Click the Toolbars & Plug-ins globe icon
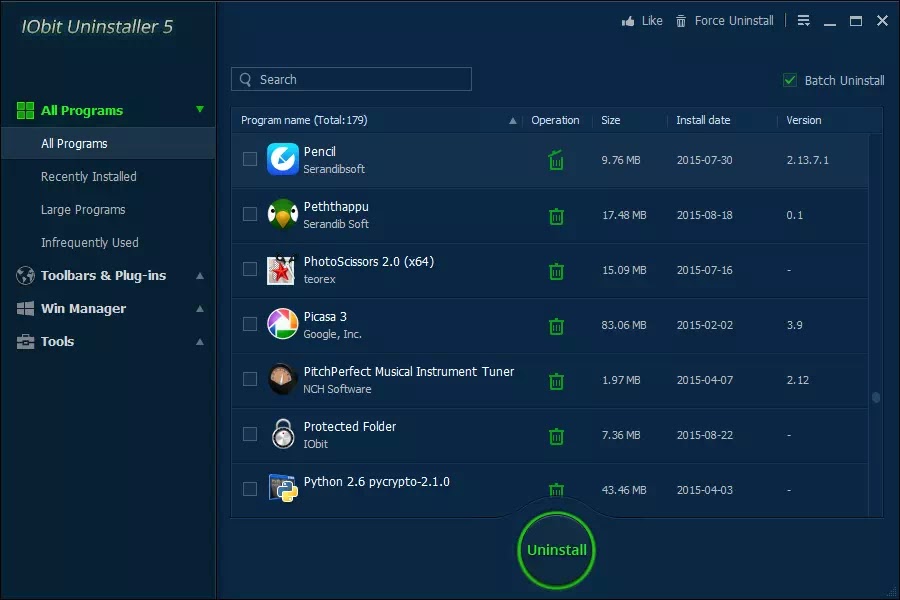 point(25,276)
